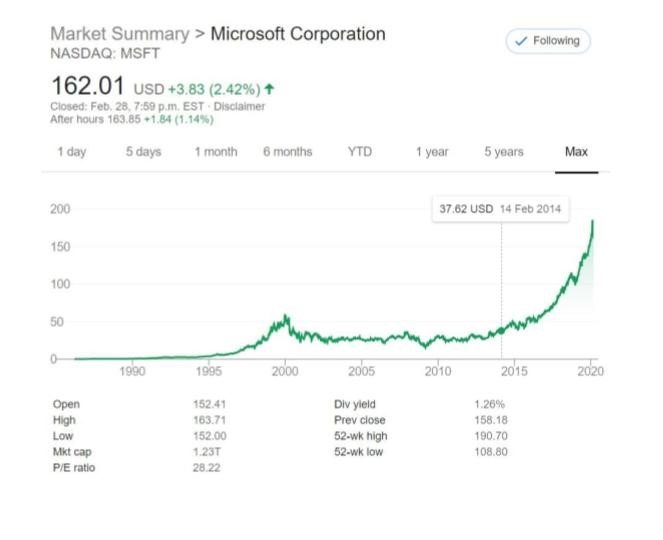
Task: Click the 52-wk high value 190.70
Action: pyautogui.click(x=488, y=436)
